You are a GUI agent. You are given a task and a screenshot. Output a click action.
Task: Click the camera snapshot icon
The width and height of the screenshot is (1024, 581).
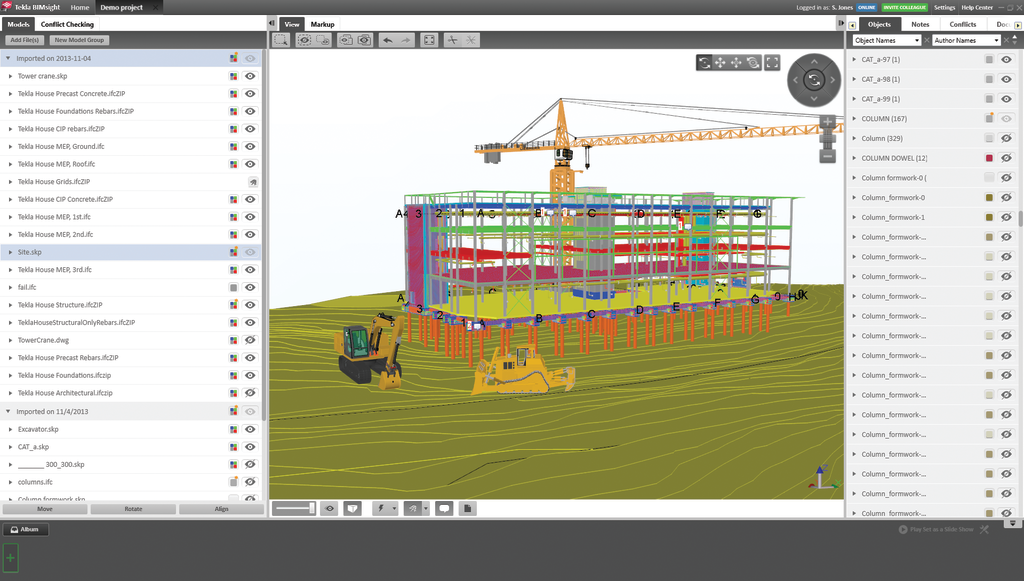[x=364, y=40]
